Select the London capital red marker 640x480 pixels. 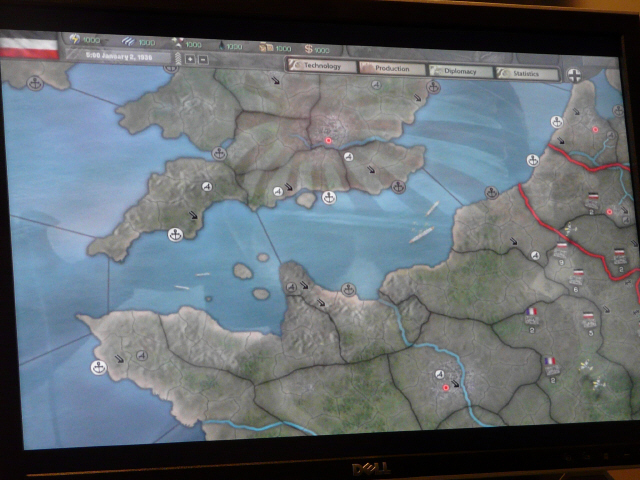[328, 141]
